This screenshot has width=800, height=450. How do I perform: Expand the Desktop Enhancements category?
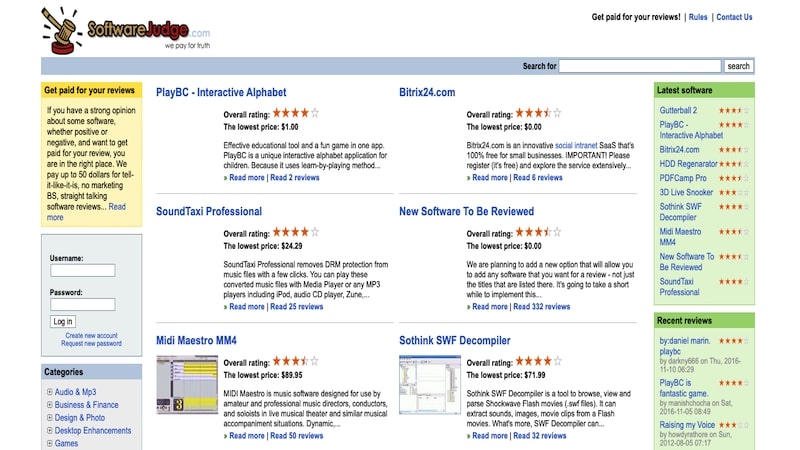(49, 430)
